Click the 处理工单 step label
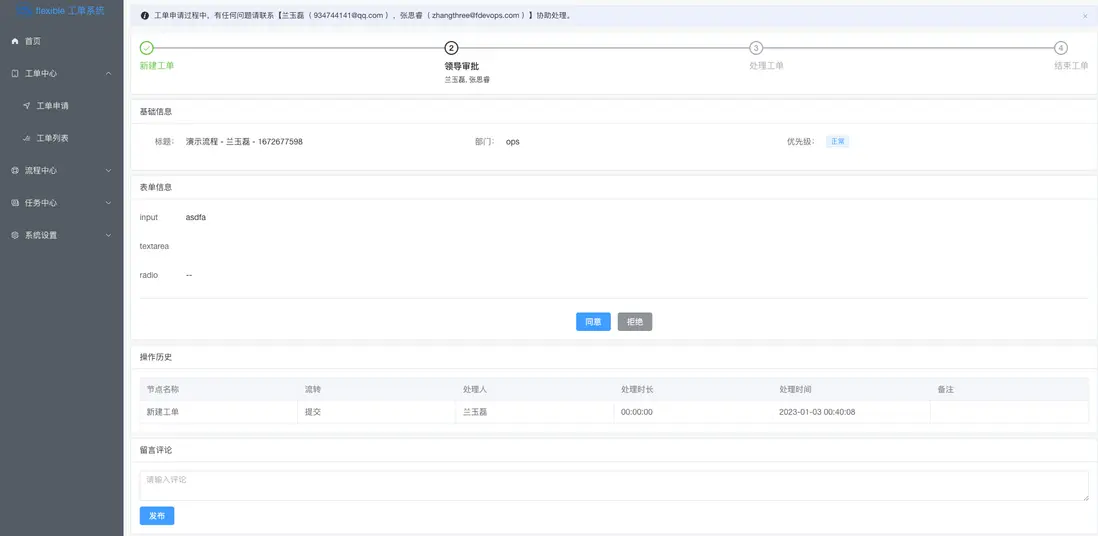The height and width of the screenshot is (536, 1098). [766, 66]
